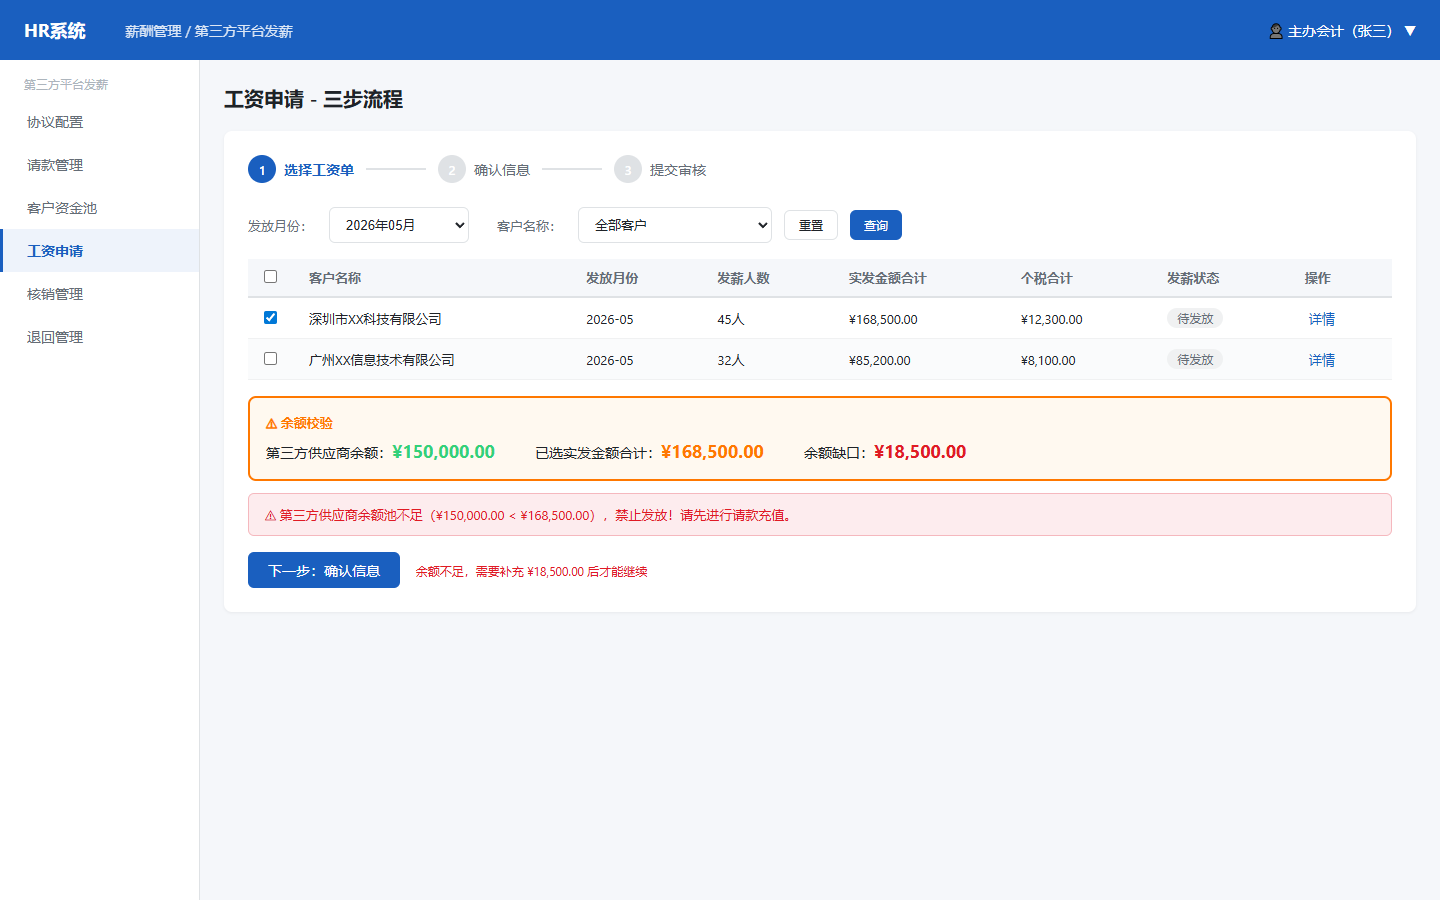Click the 待发放 status badge for 广州XX信息技术有限公司
The image size is (1440, 900).
tap(1195, 360)
